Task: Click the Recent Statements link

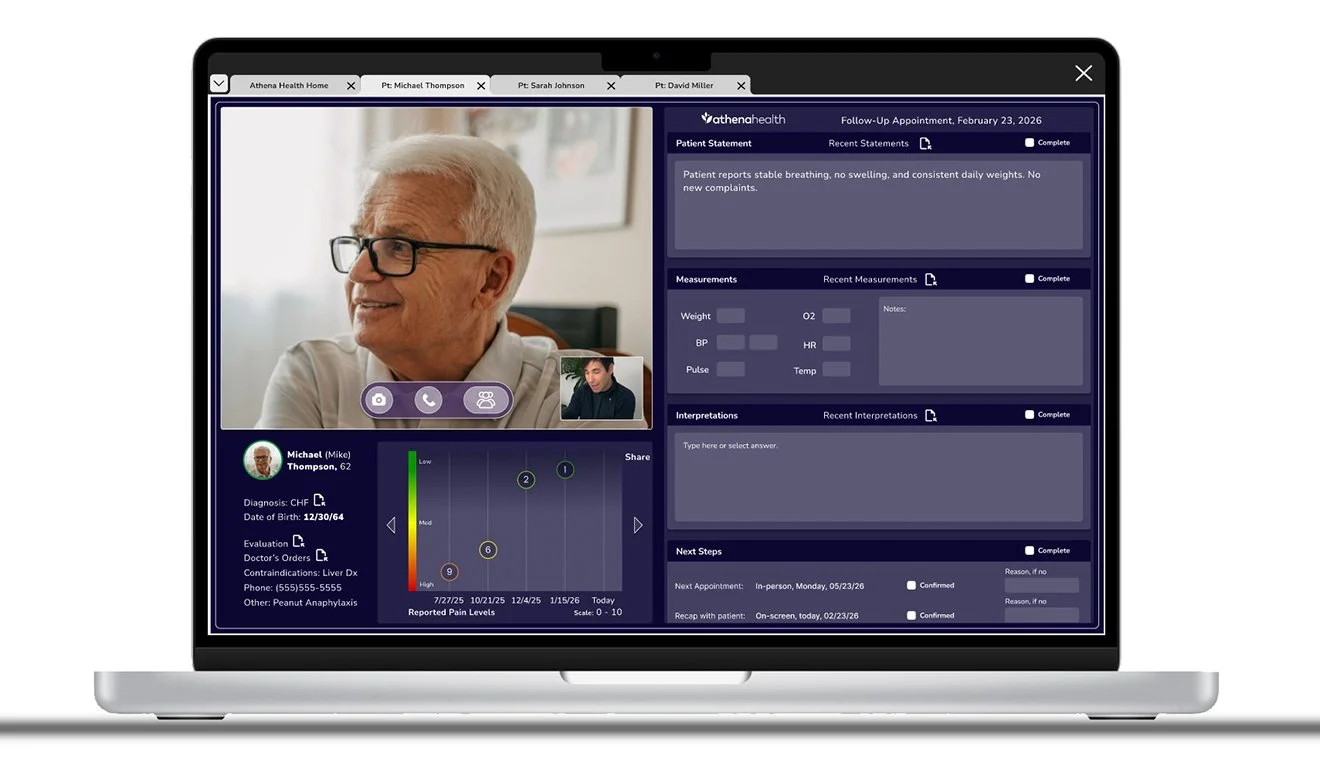Action: click(x=868, y=143)
